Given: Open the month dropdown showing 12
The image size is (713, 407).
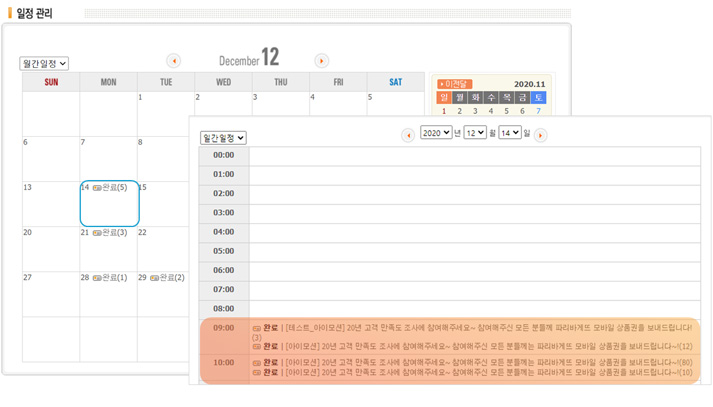Looking at the screenshot, I should coord(475,133).
